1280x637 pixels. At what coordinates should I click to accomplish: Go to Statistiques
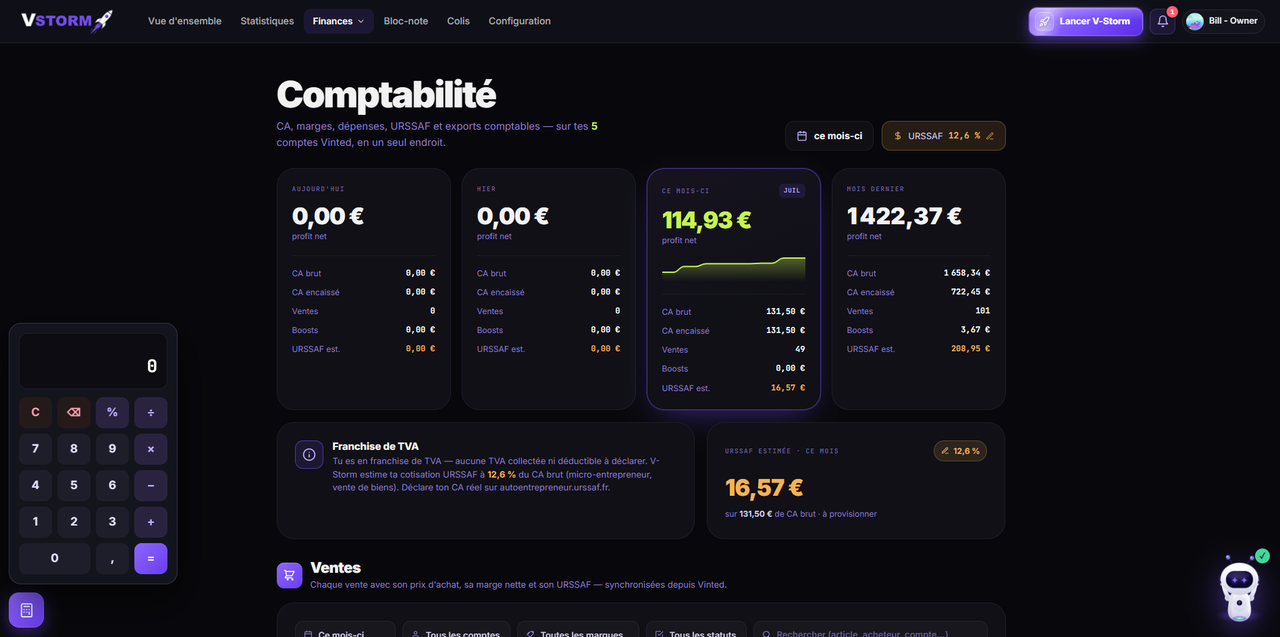coord(267,21)
